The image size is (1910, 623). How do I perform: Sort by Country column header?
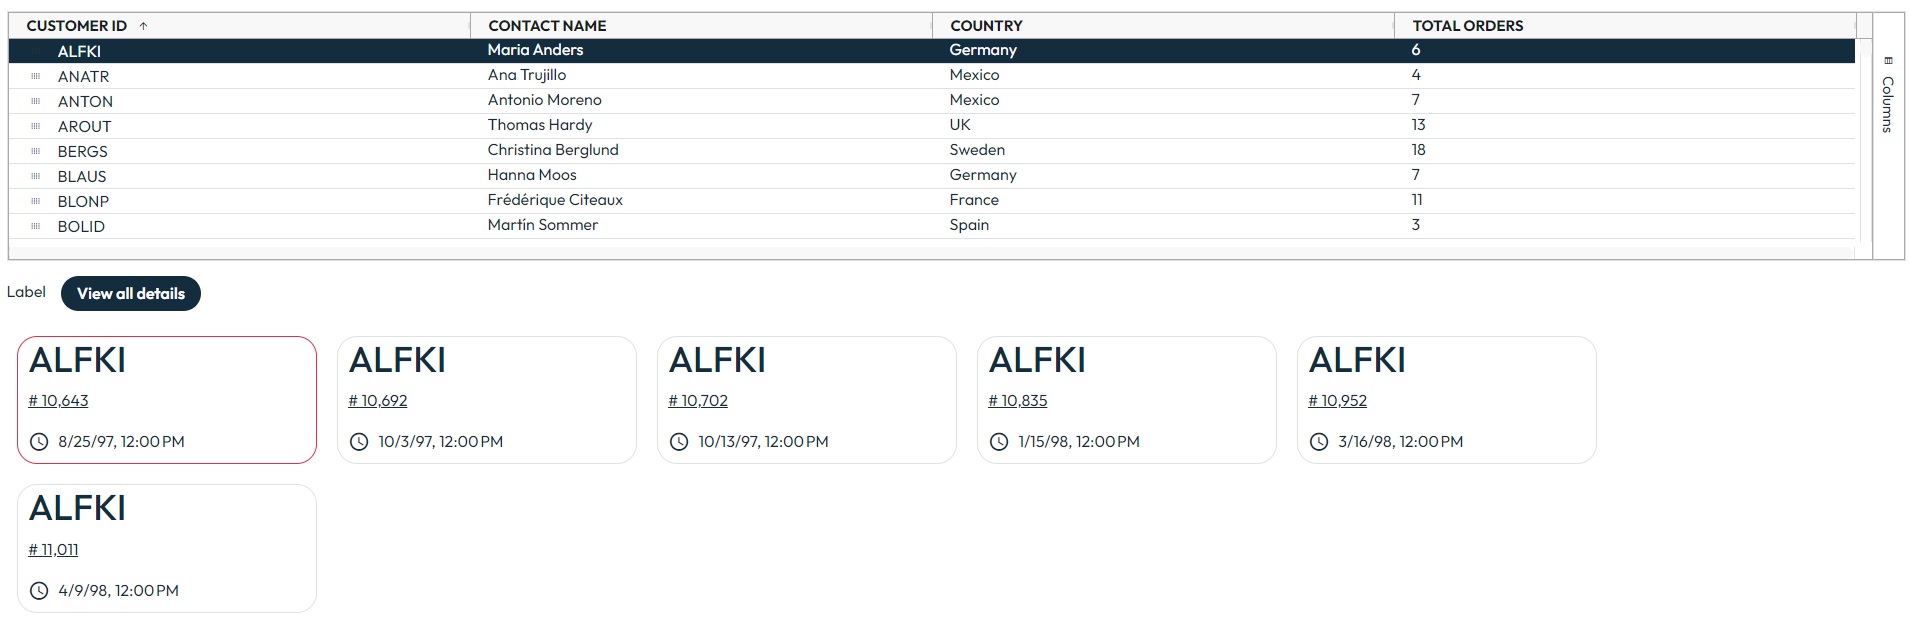point(986,26)
